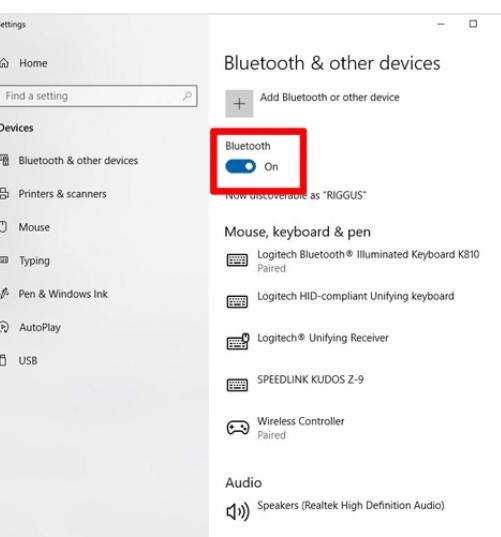The height and width of the screenshot is (537, 501).
Task: Go to Settings Home
Action: 33,63
